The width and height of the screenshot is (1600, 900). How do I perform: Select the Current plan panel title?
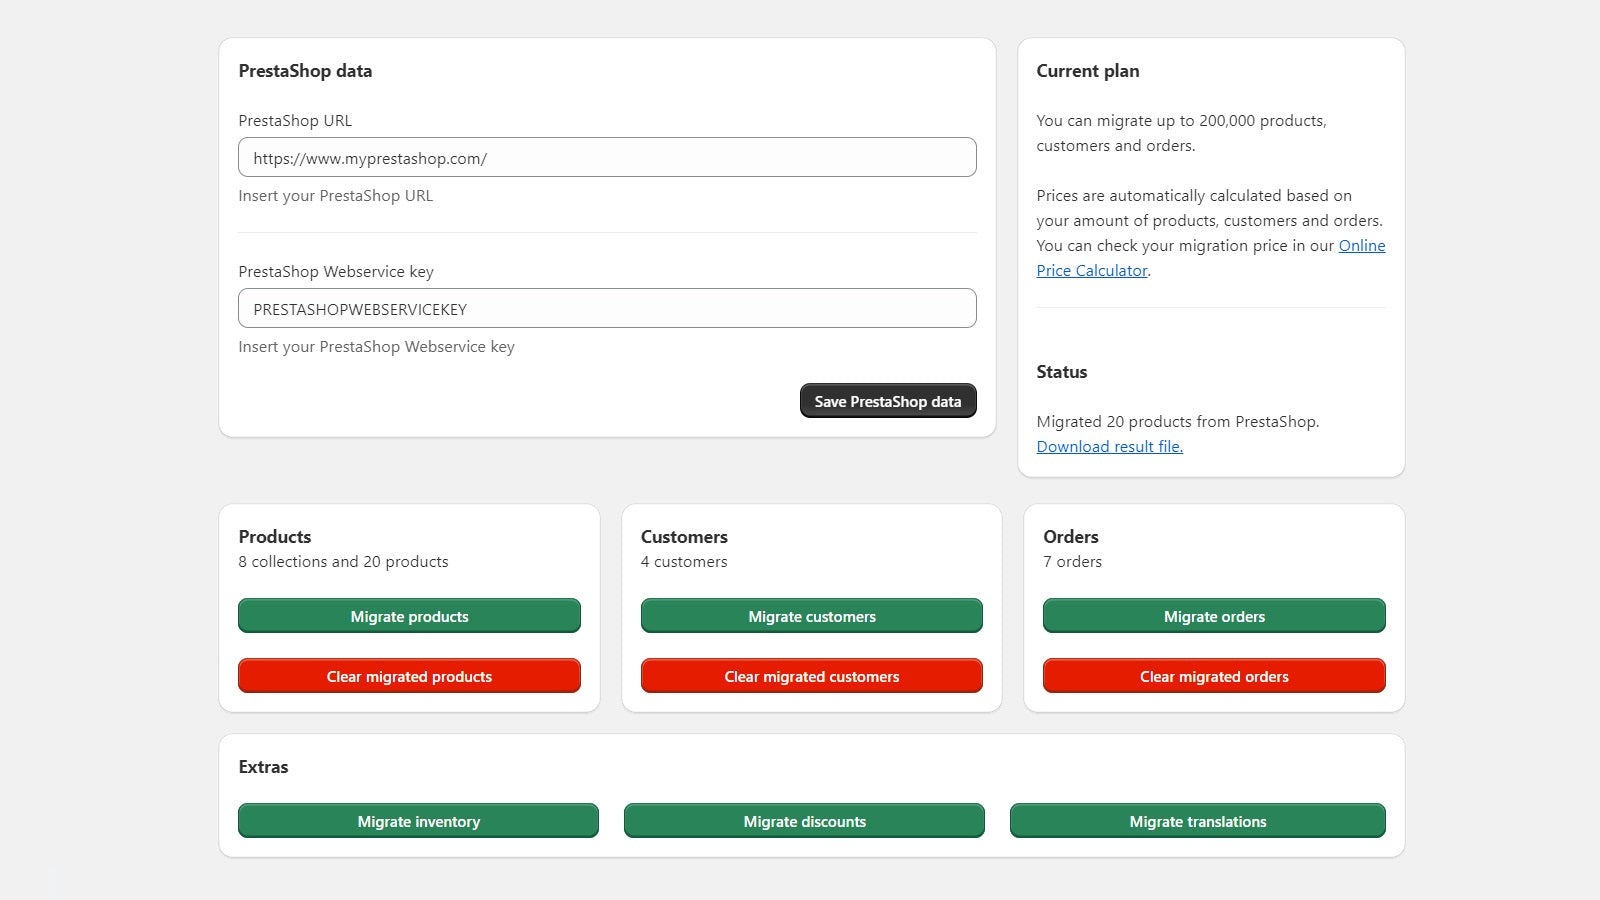[1088, 71]
